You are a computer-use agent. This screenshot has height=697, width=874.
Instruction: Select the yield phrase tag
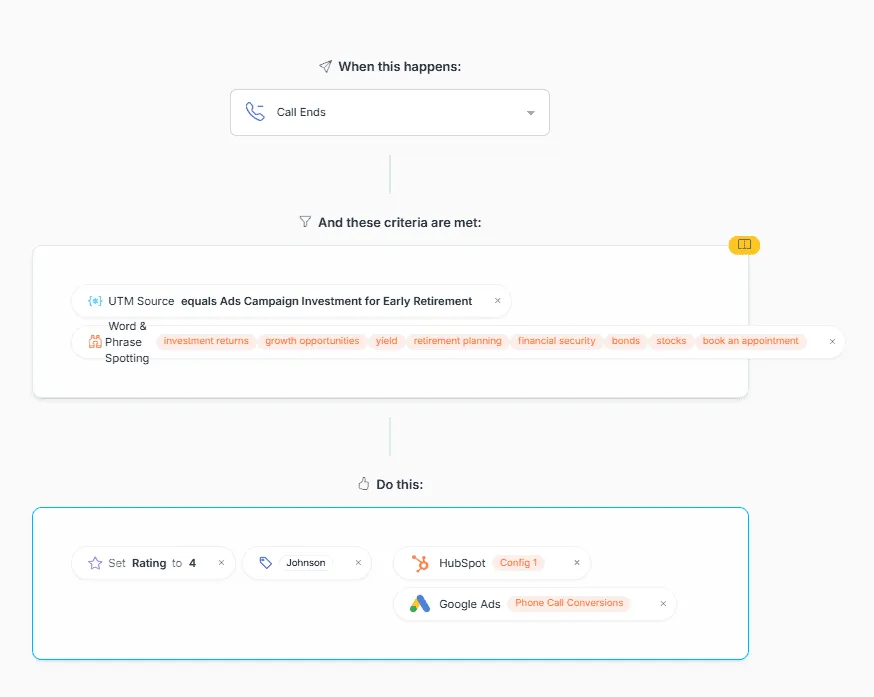pyautogui.click(x=386, y=341)
